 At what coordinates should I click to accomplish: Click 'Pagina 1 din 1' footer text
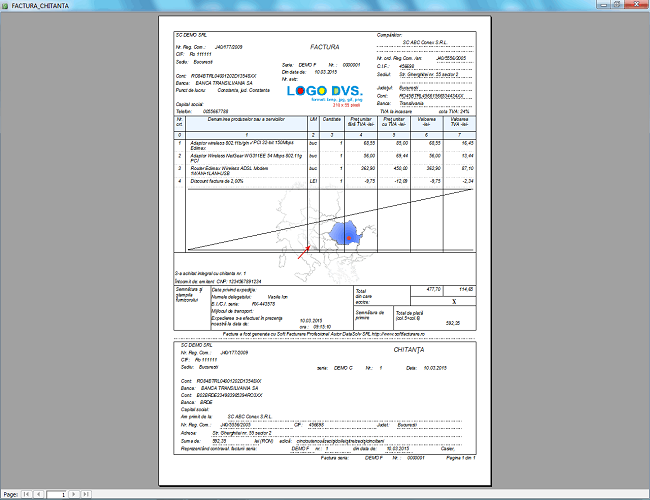461,458
